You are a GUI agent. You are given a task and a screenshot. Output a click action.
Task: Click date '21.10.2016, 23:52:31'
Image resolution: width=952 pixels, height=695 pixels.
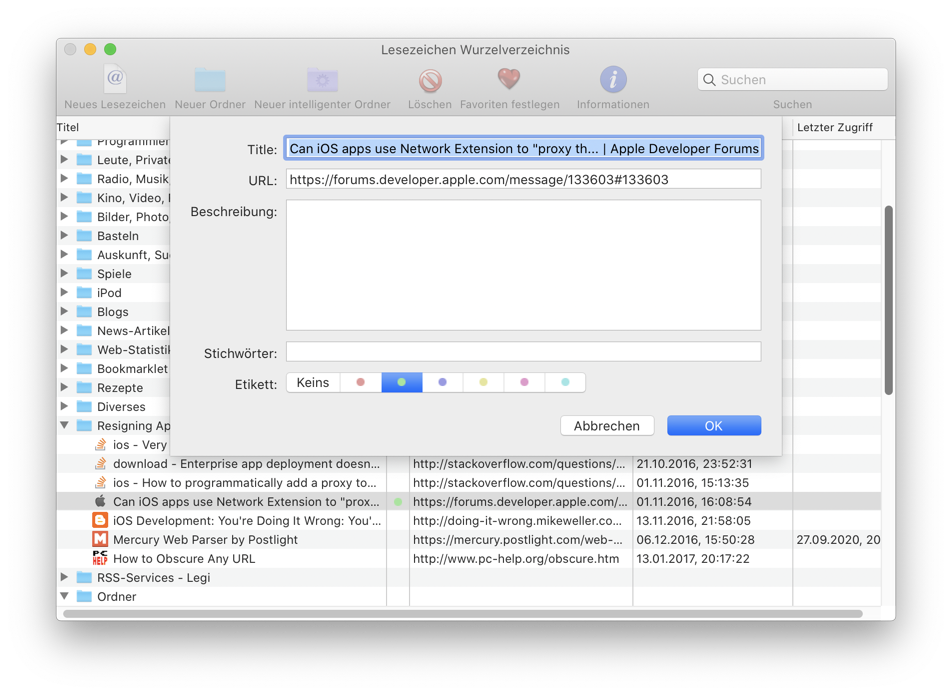point(694,464)
